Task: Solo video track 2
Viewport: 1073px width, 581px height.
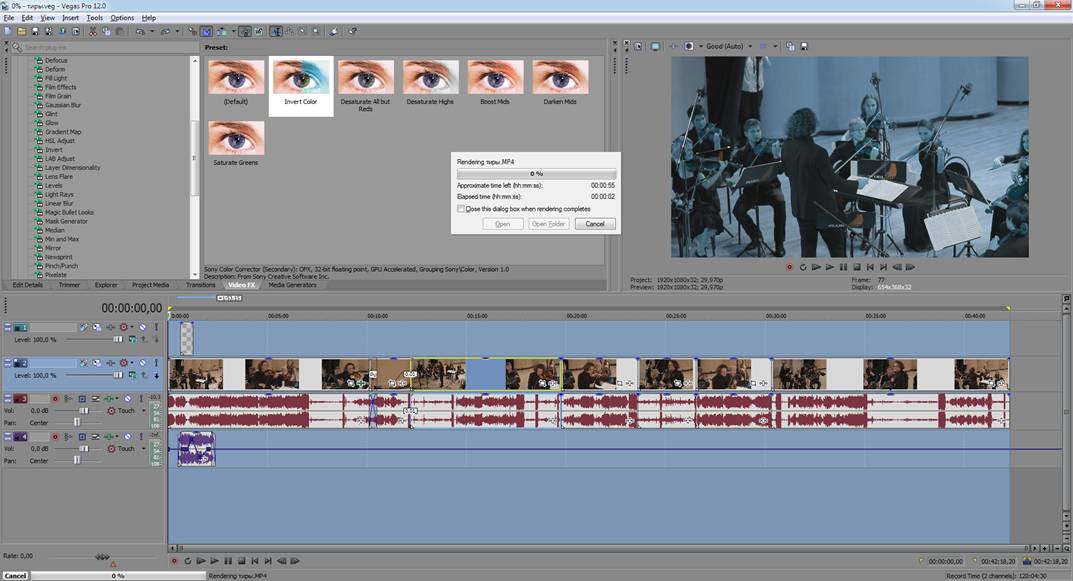Action: [x=156, y=363]
